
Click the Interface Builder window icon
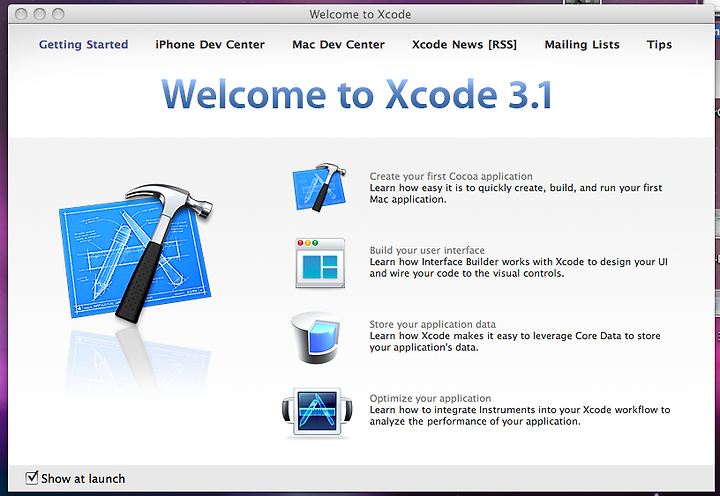320,263
